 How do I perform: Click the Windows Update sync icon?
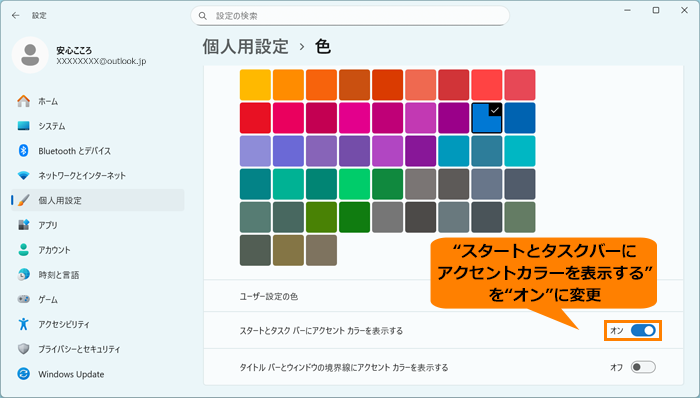pyautogui.click(x=24, y=374)
